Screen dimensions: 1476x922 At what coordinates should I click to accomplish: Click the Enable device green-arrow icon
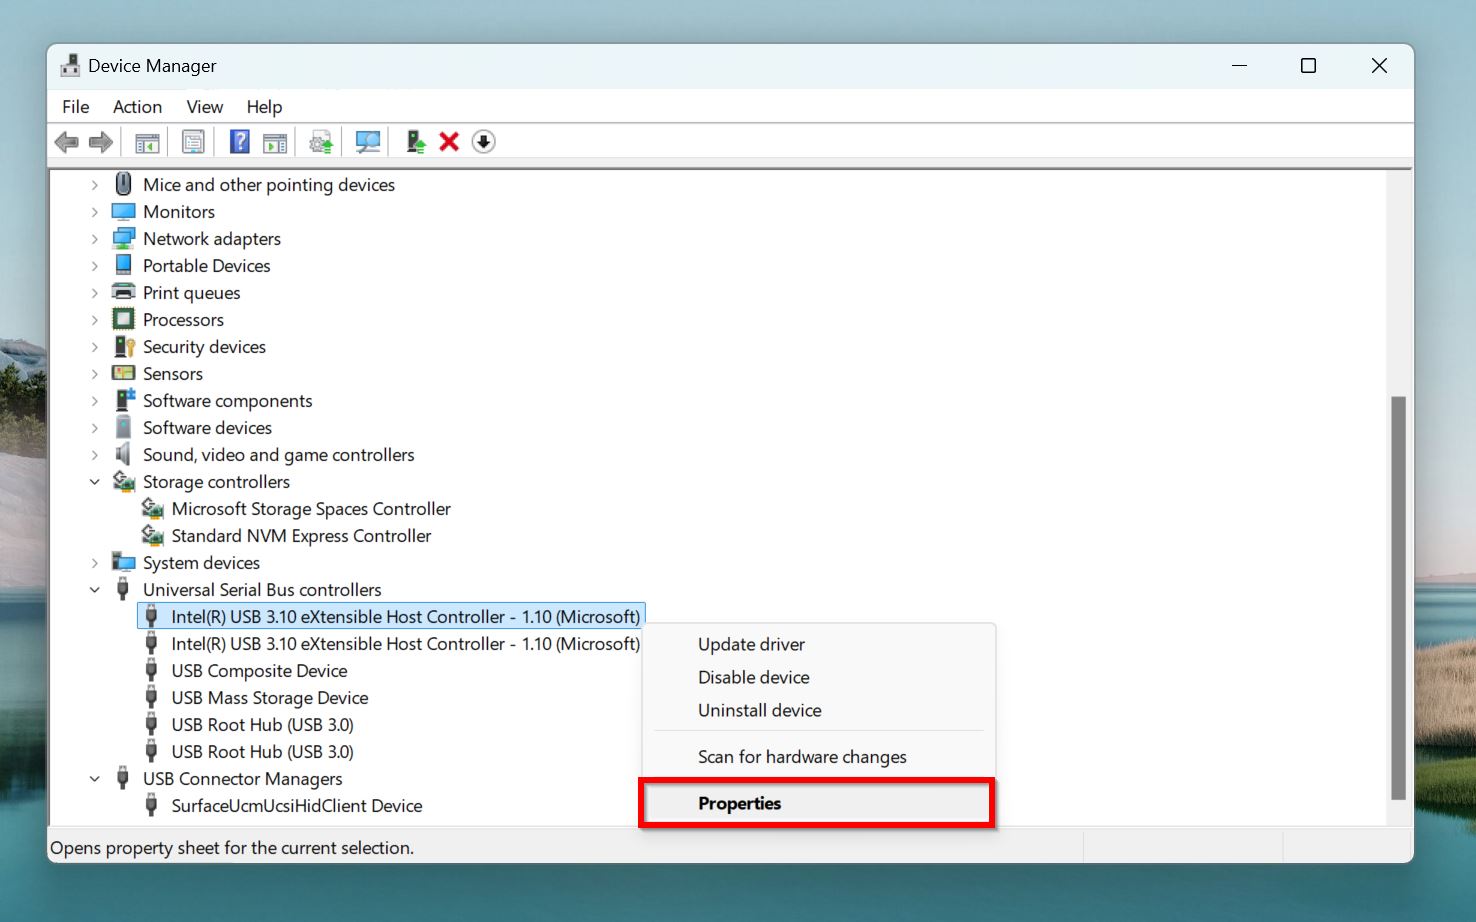point(416,142)
